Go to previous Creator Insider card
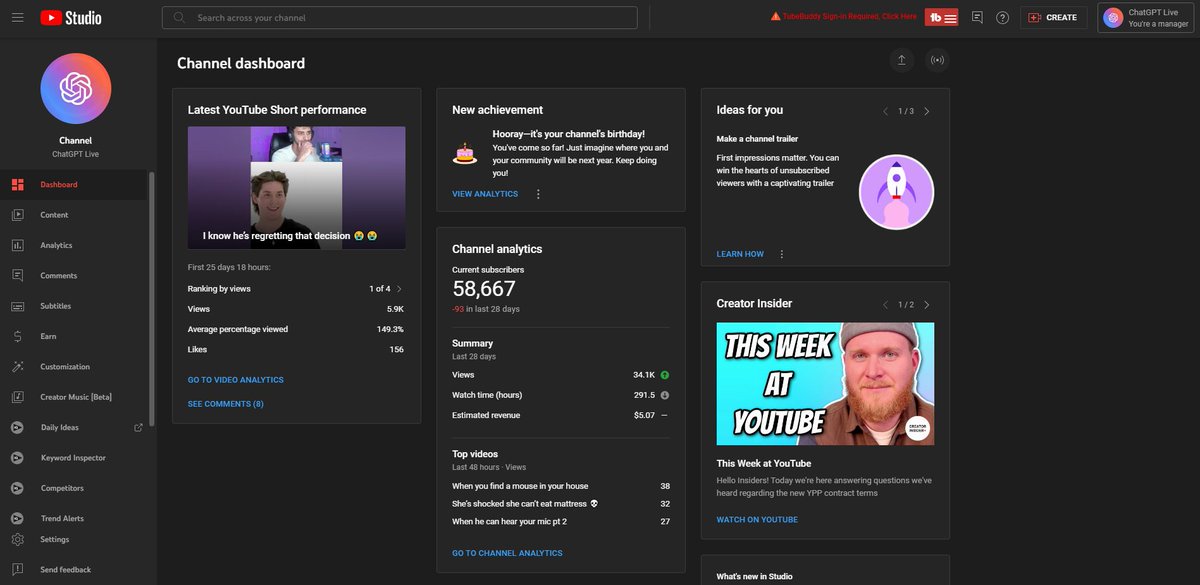Image resolution: width=1200 pixels, height=585 pixels. [885, 304]
